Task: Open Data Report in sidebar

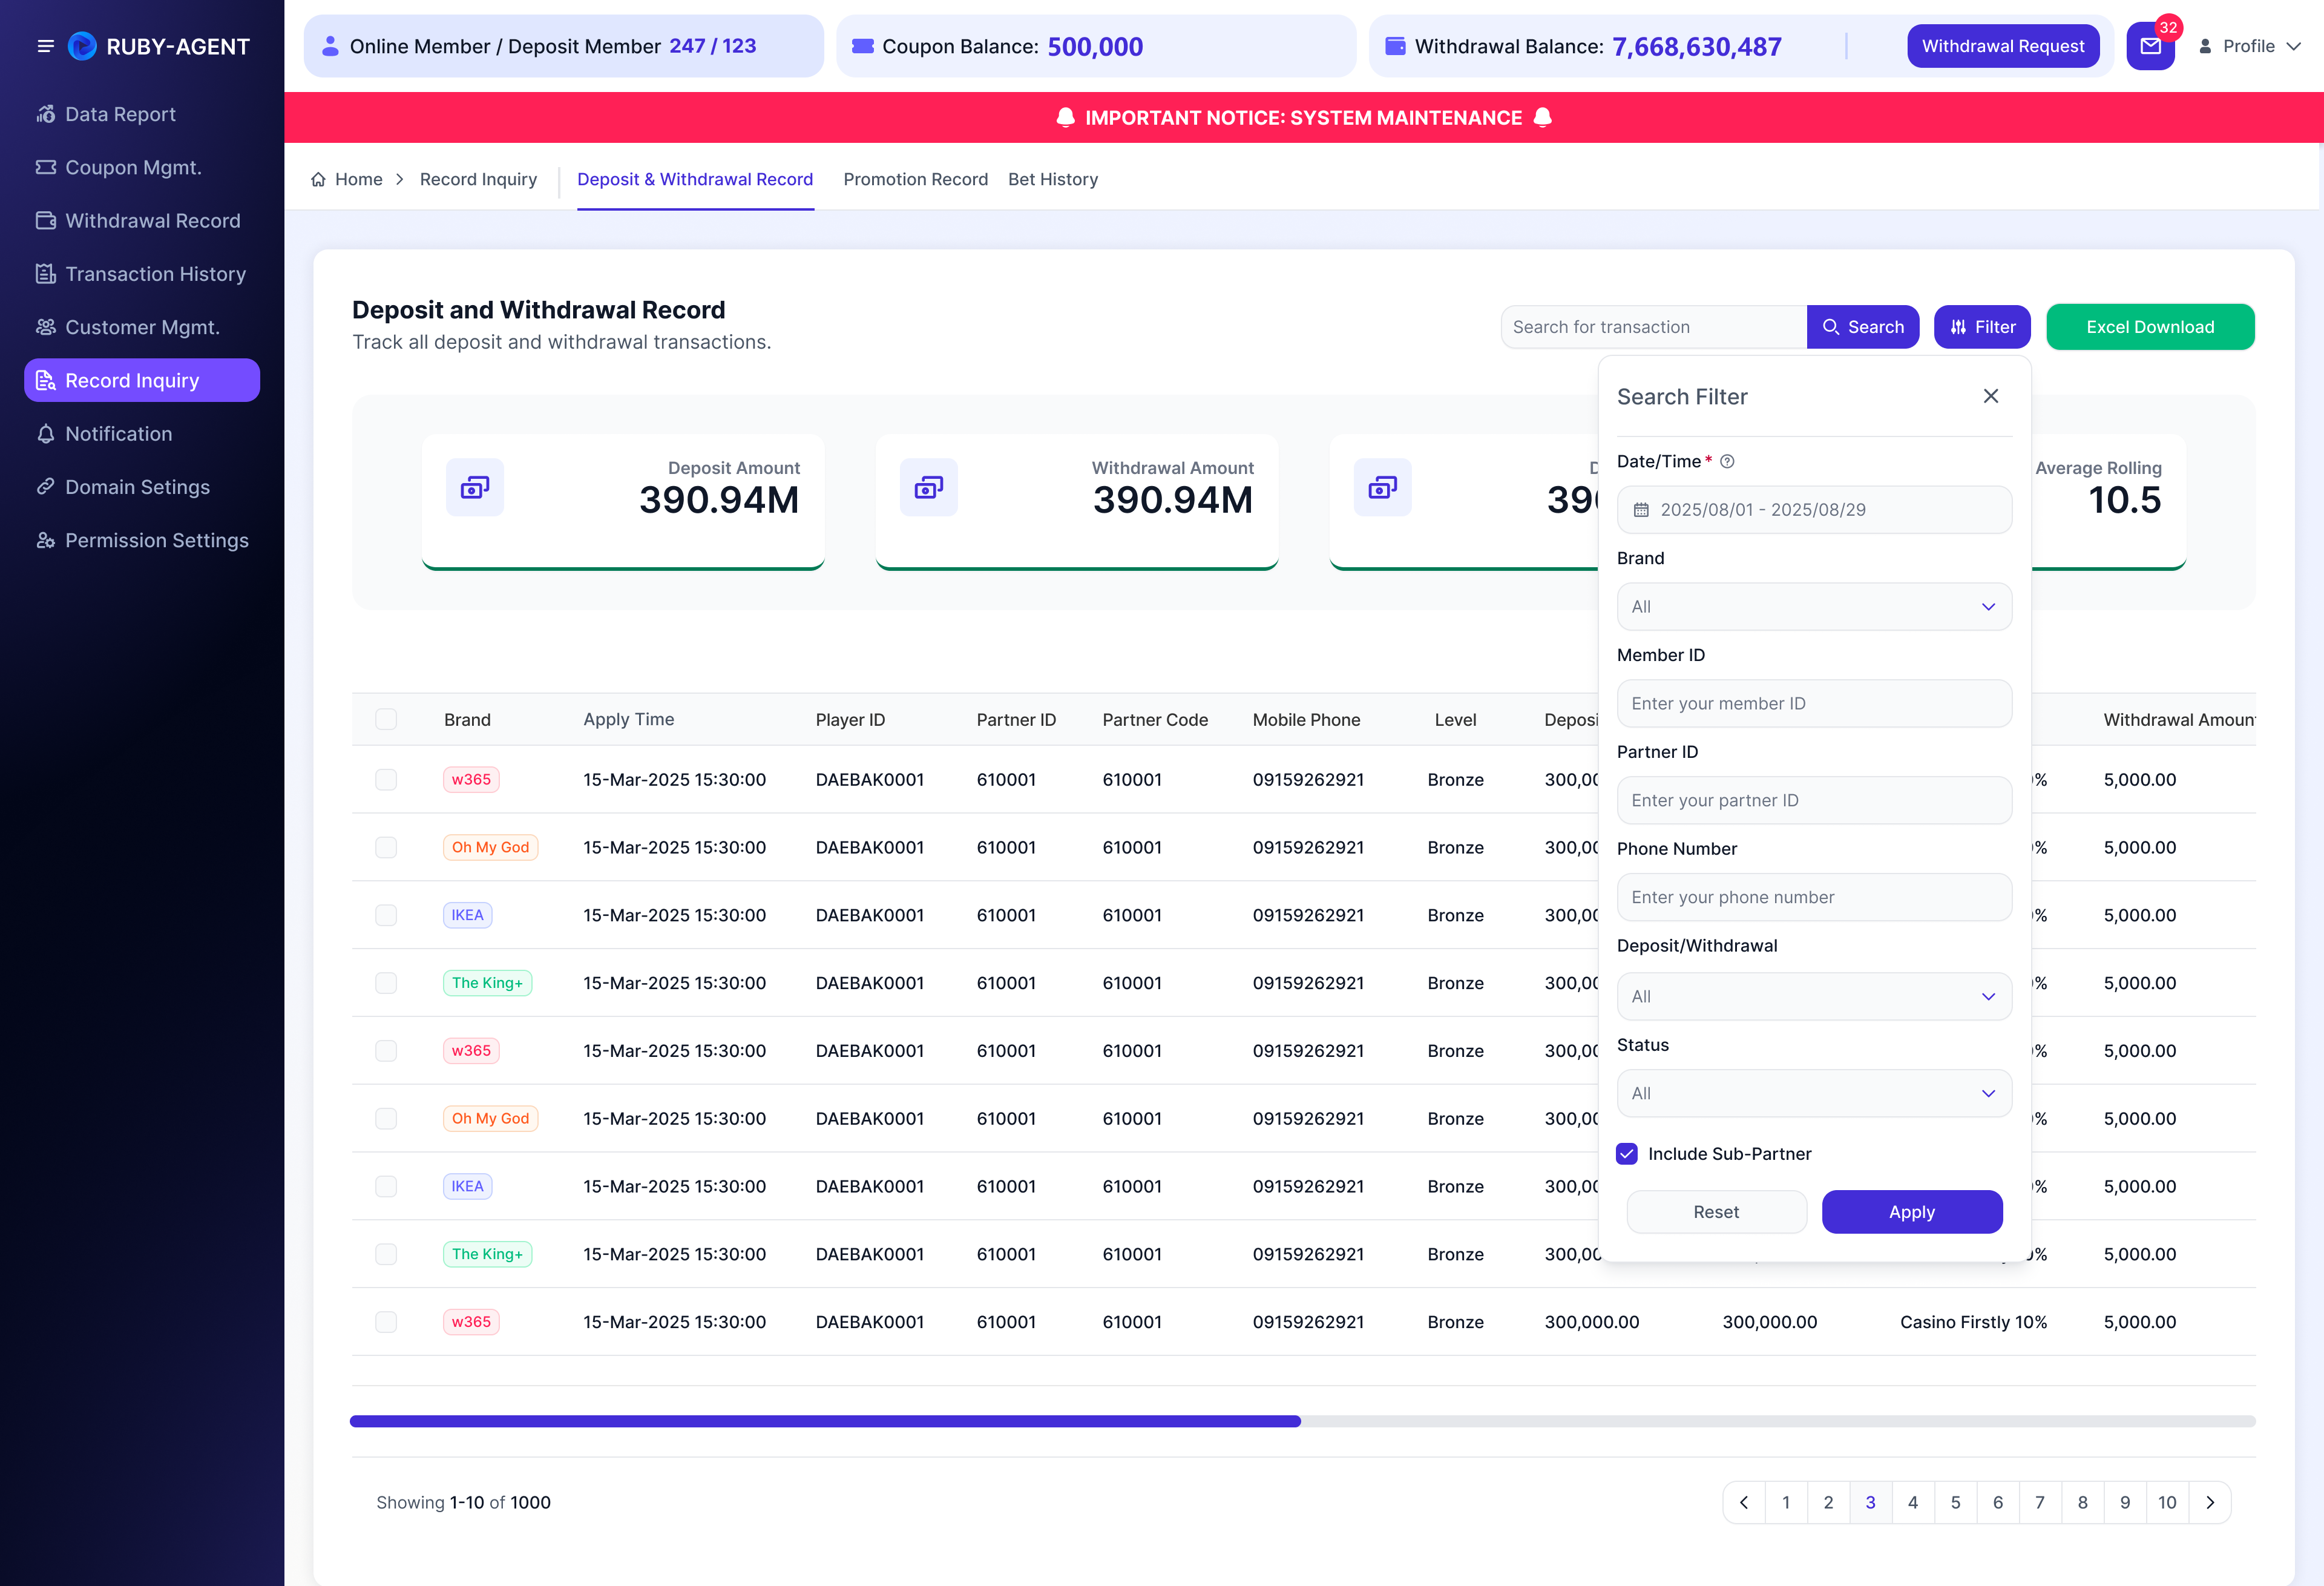Action: pos(142,114)
